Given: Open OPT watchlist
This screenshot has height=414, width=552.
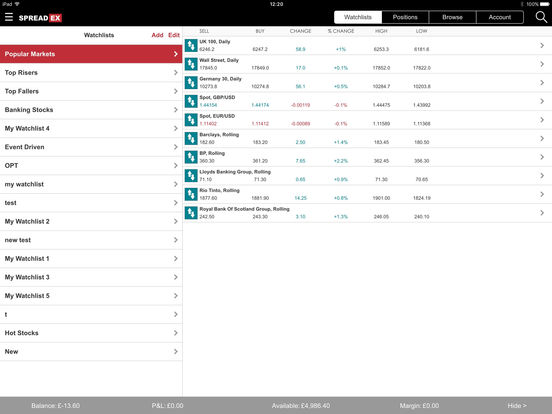Looking at the screenshot, I should pyautogui.click(x=91, y=165).
